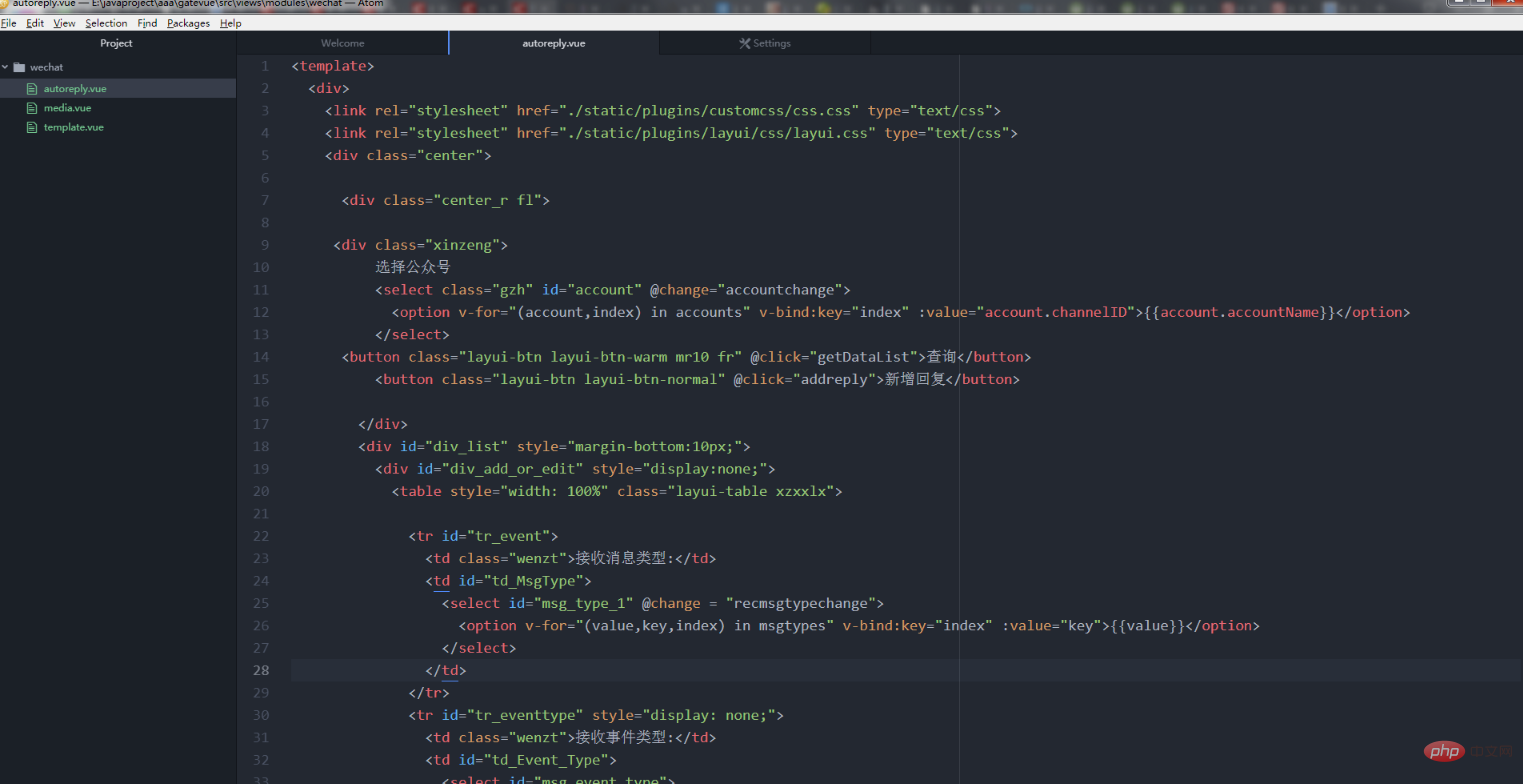The height and width of the screenshot is (784, 1523).
Task: Open the Find menu
Action: tap(147, 23)
